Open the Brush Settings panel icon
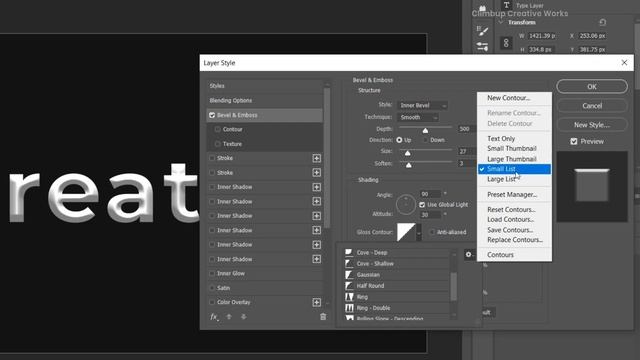640x360 pixels. pos(482,31)
